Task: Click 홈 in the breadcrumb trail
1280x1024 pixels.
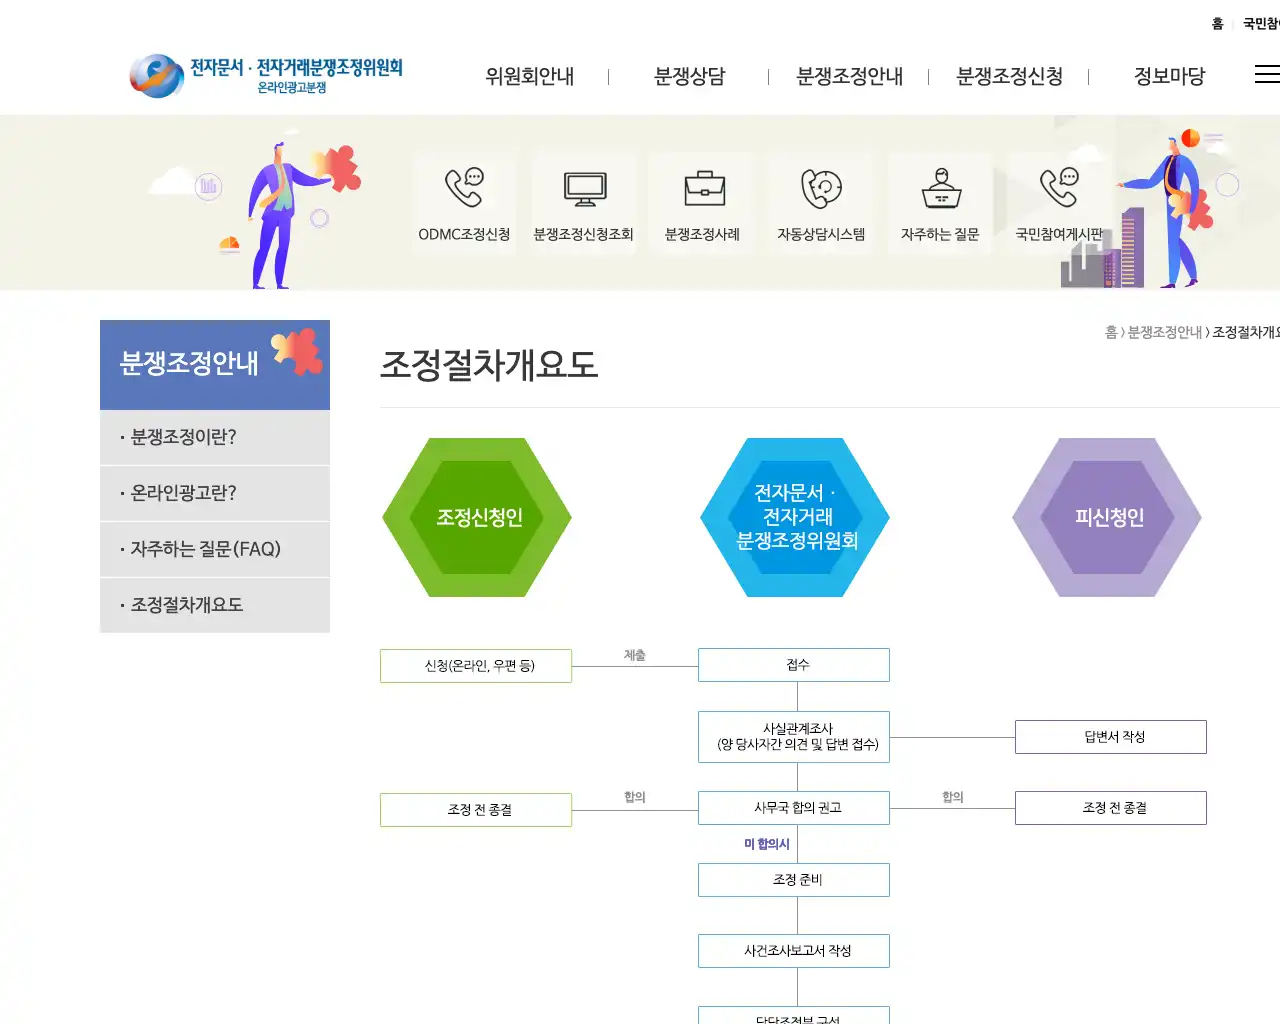Action: [x=1113, y=334]
